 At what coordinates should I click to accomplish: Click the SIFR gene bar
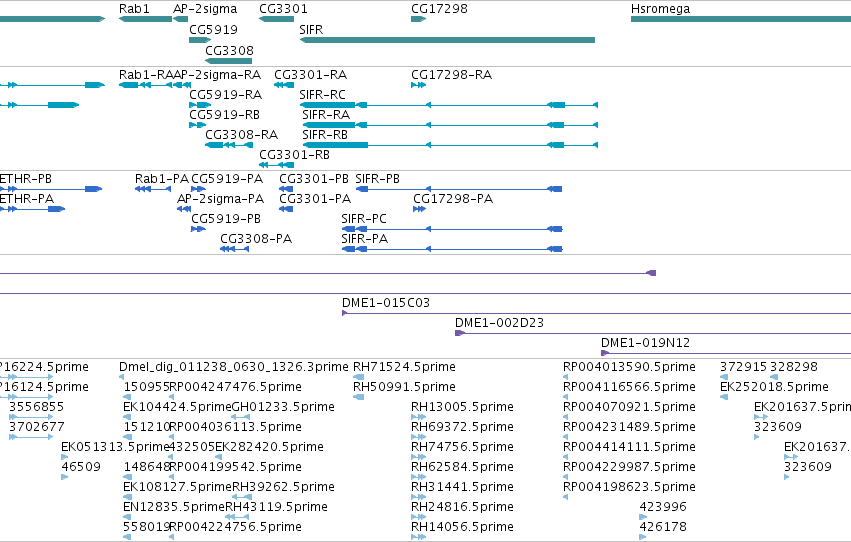point(447,40)
